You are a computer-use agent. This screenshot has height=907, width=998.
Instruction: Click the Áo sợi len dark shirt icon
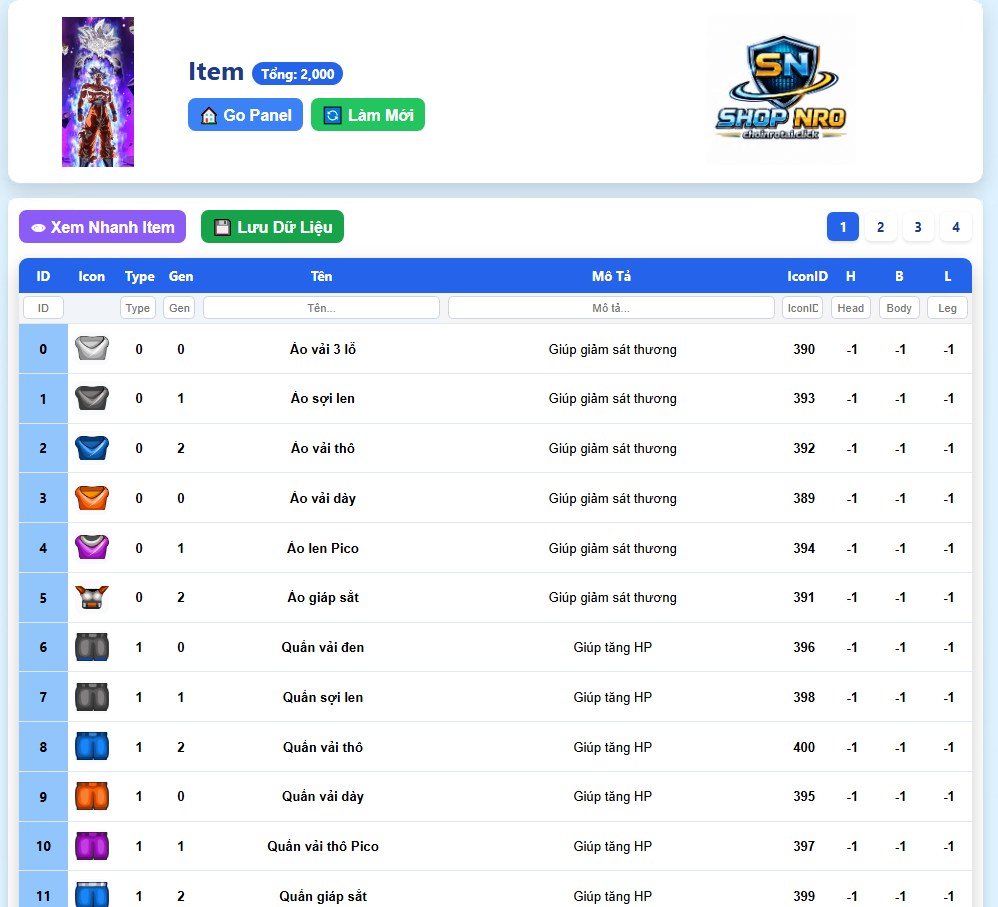[x=92, y=398]
